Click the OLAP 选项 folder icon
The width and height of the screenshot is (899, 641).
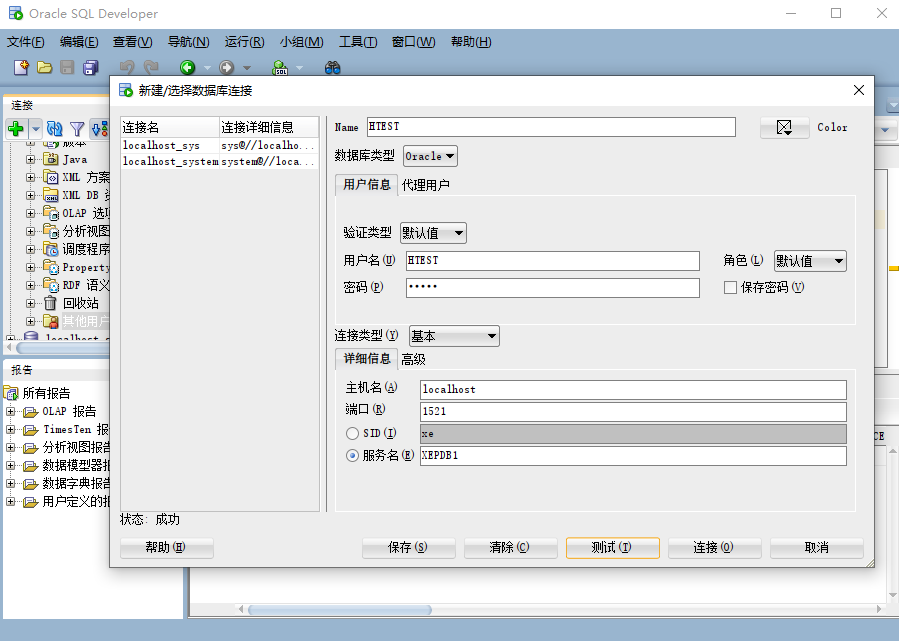pos(51,213)
